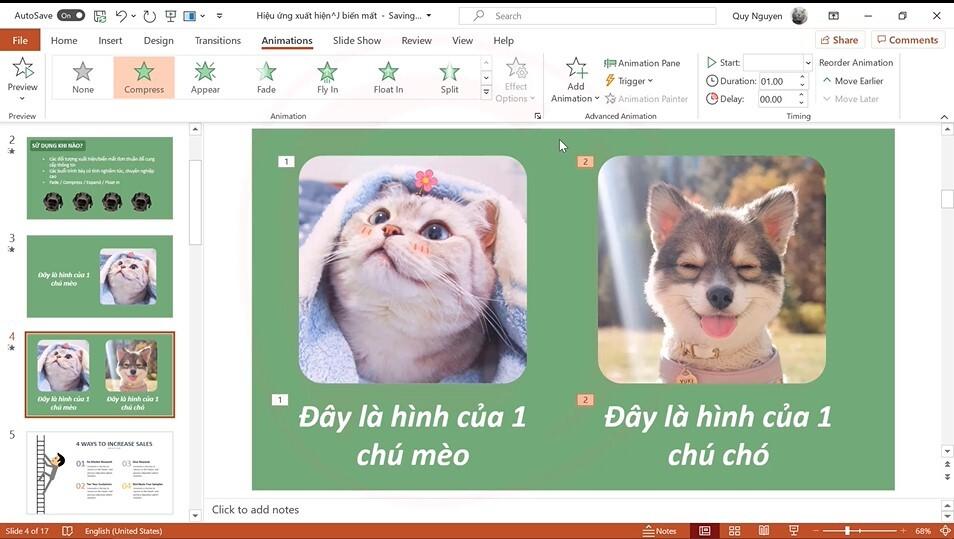Screen dimensions: 954x539
Task: Select the Compress animation
Action: pyautogui.click(x=144, y=78)
